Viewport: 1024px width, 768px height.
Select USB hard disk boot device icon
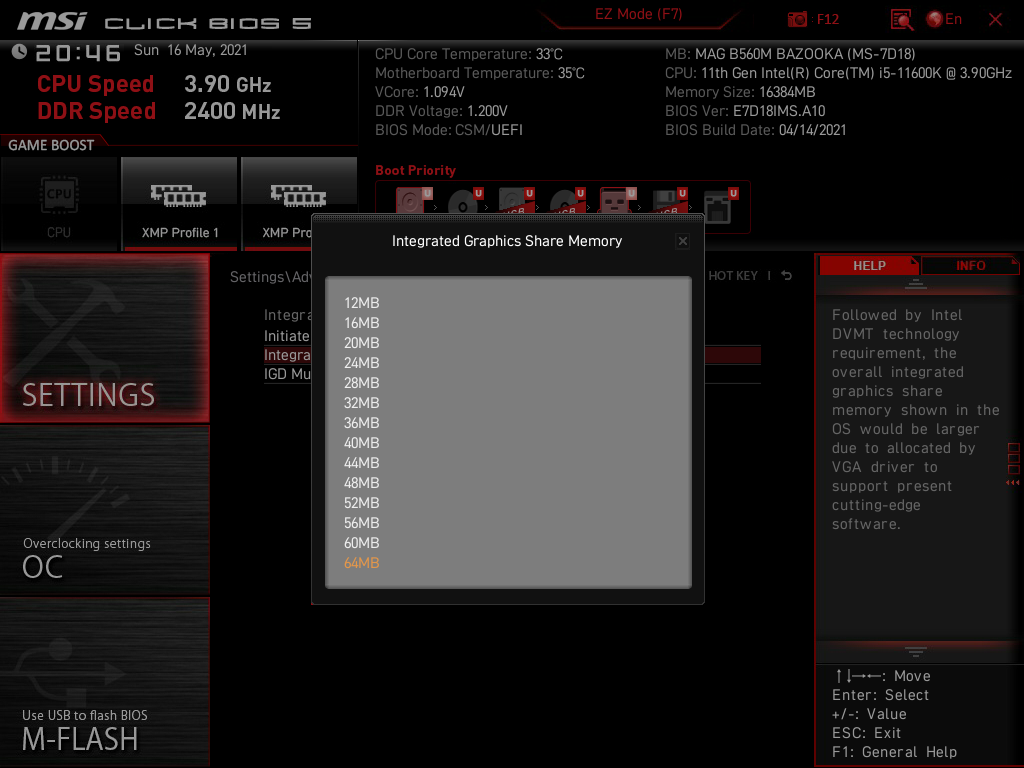click(516, 201)
